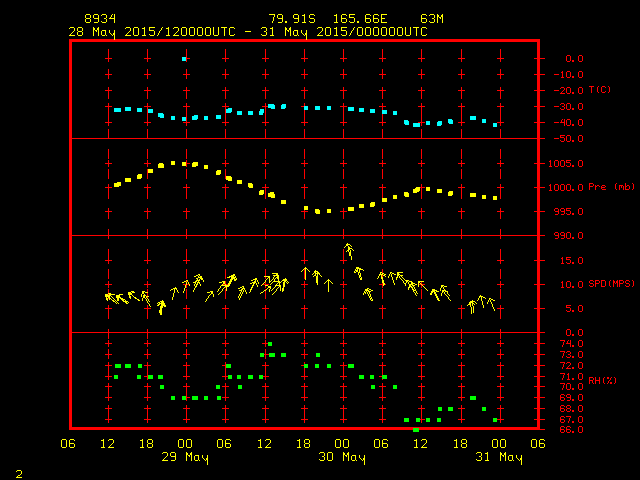Click the 66.0 humidity axis value

click(571, 430)
